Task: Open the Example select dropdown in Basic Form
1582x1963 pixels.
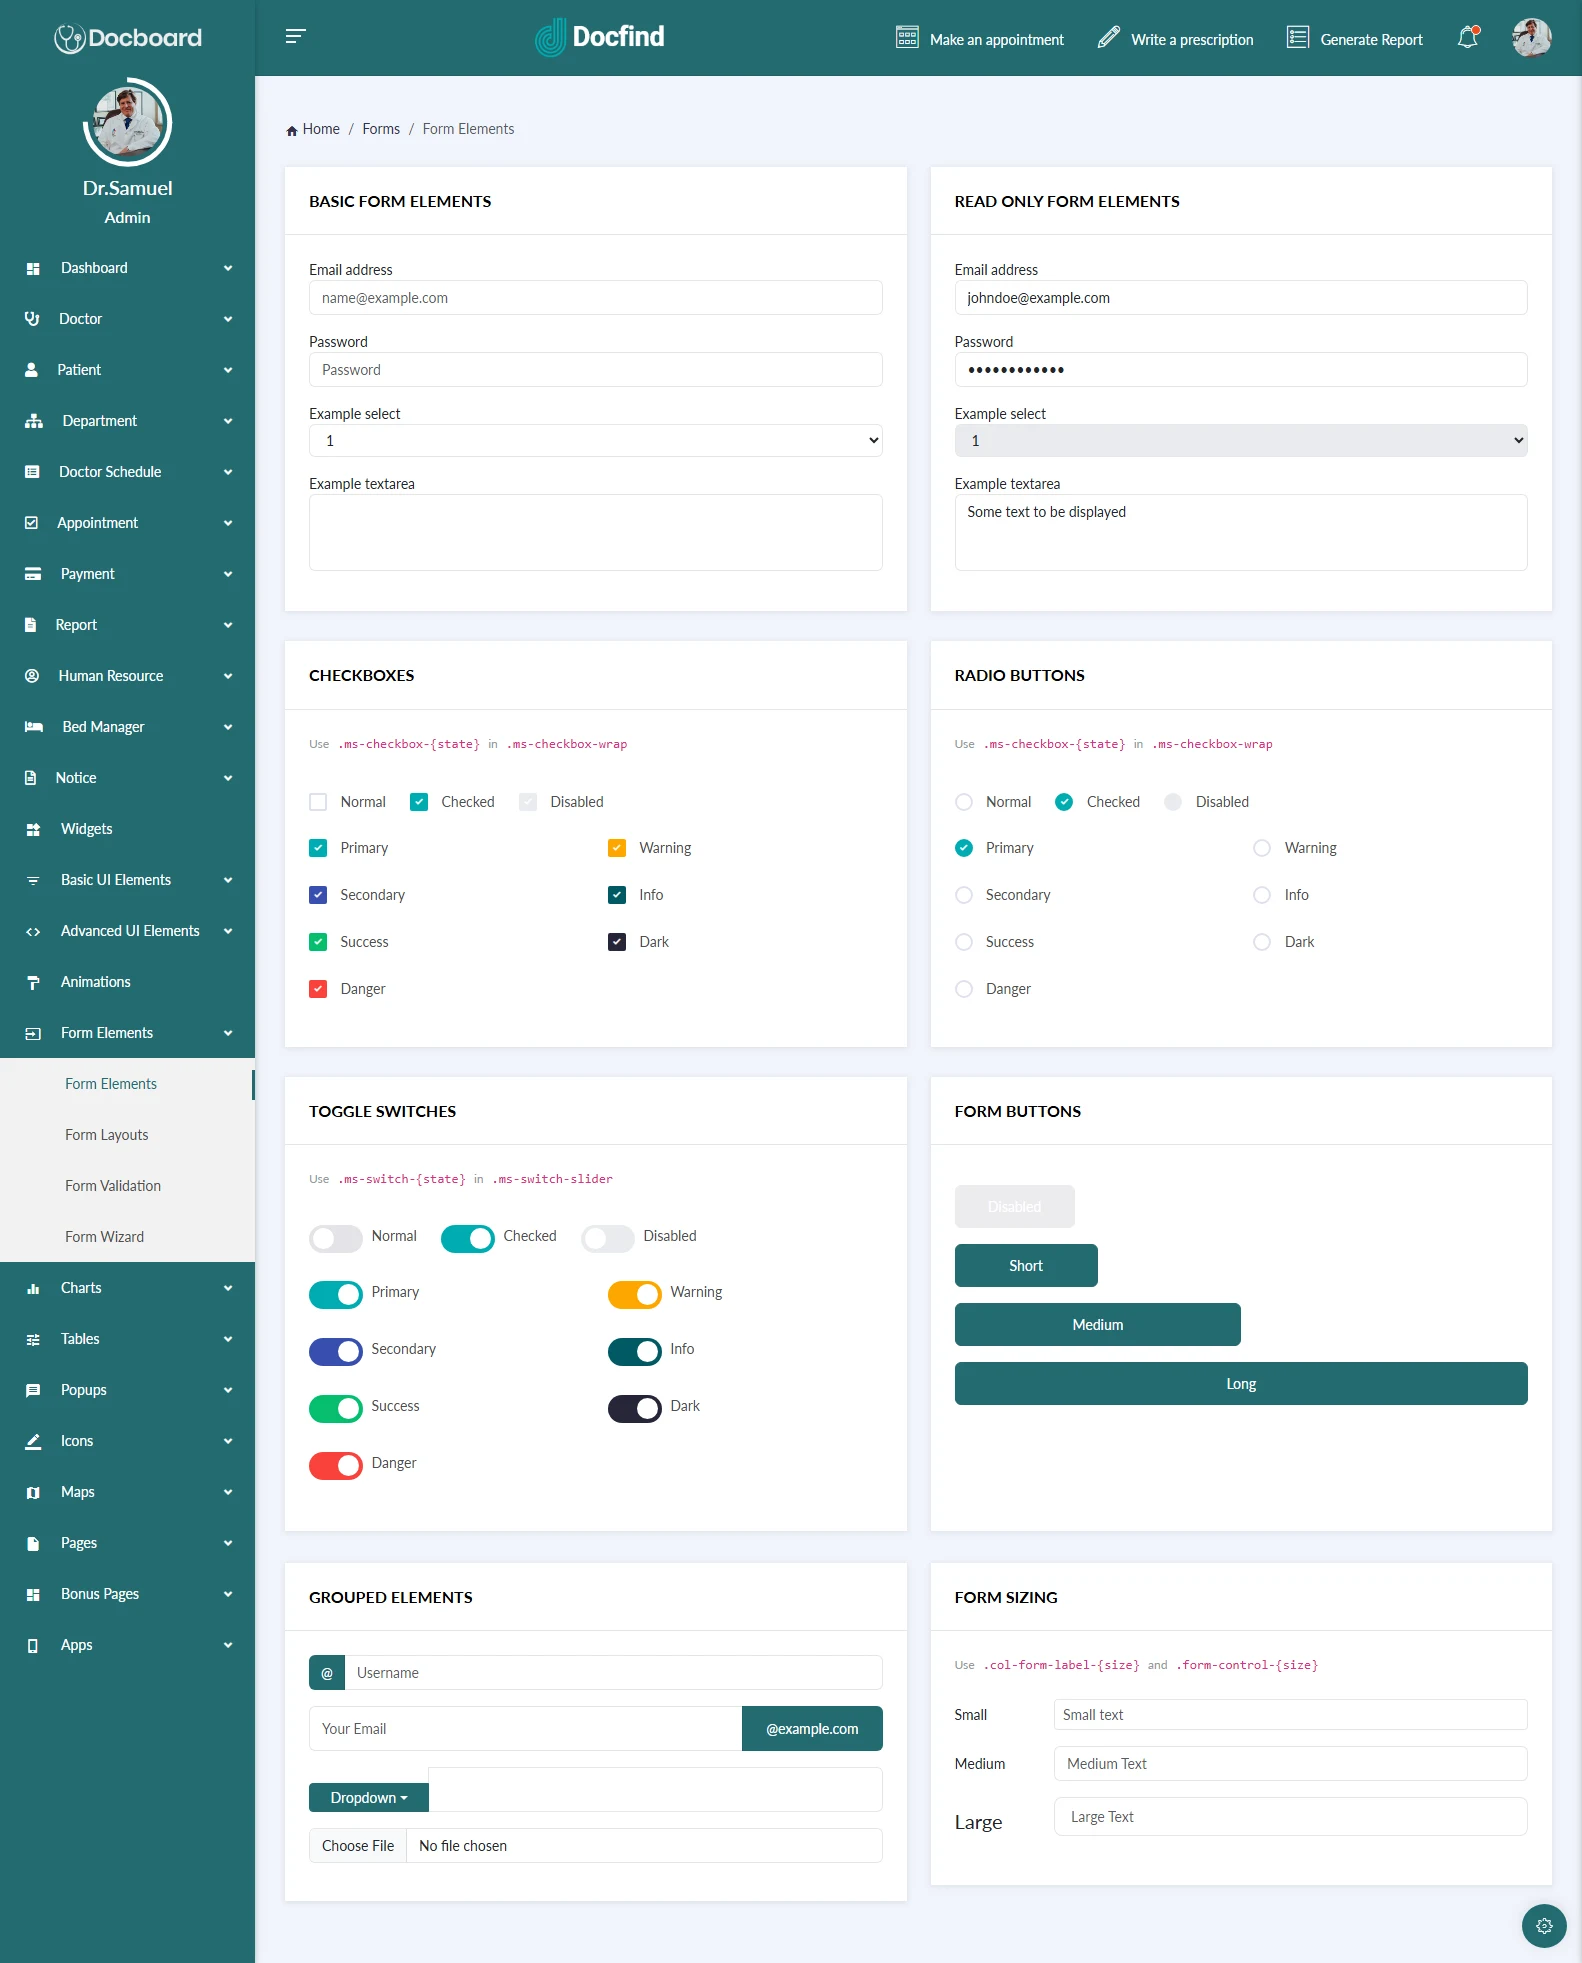Action: (x=595, y=441)
